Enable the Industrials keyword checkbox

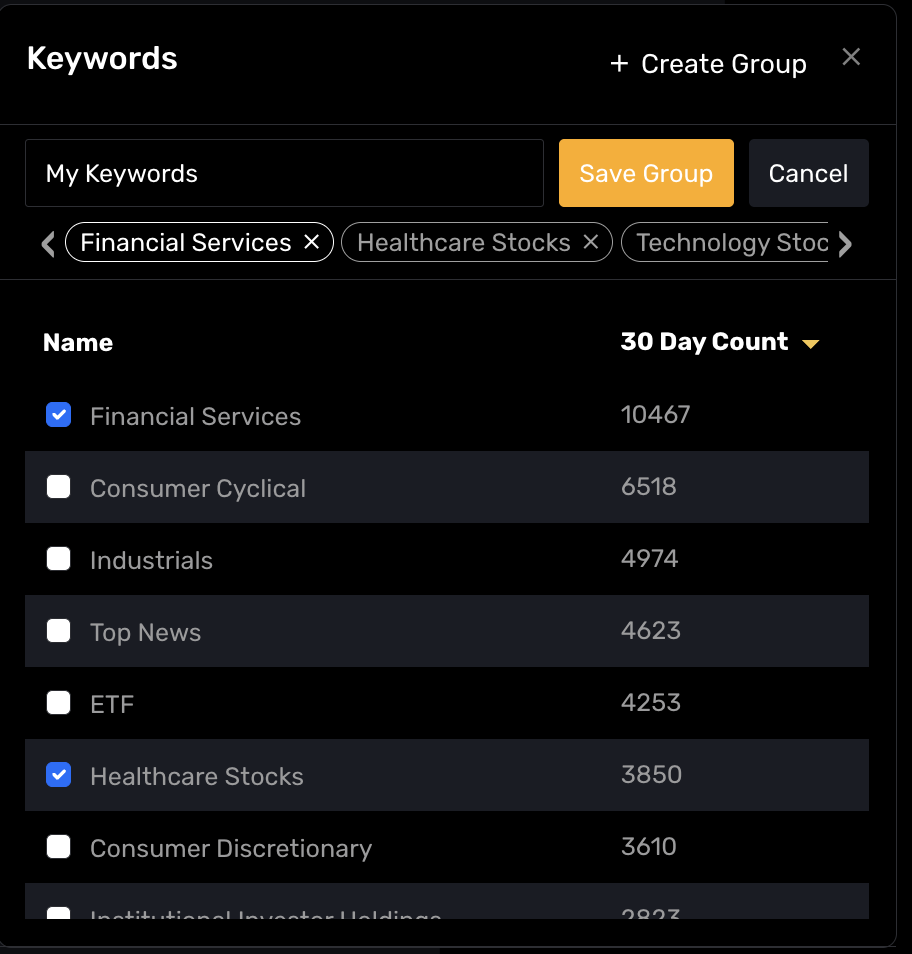(59, 559)
